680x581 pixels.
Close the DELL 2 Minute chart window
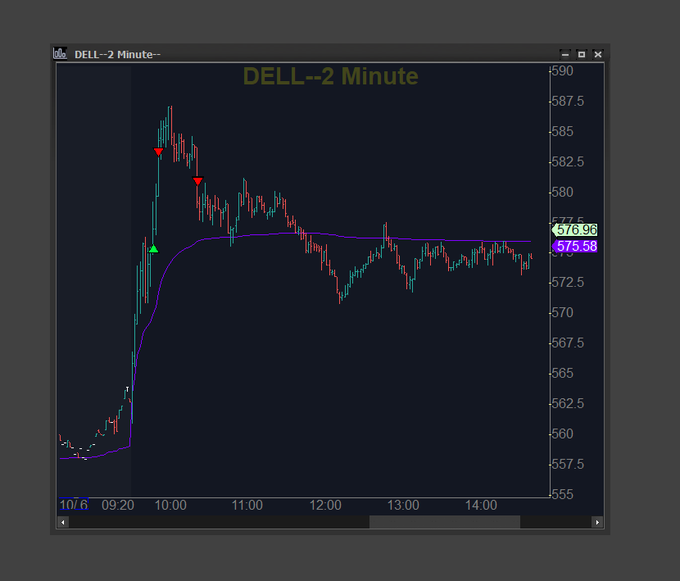pyautogui.click(x=598, y=54)
